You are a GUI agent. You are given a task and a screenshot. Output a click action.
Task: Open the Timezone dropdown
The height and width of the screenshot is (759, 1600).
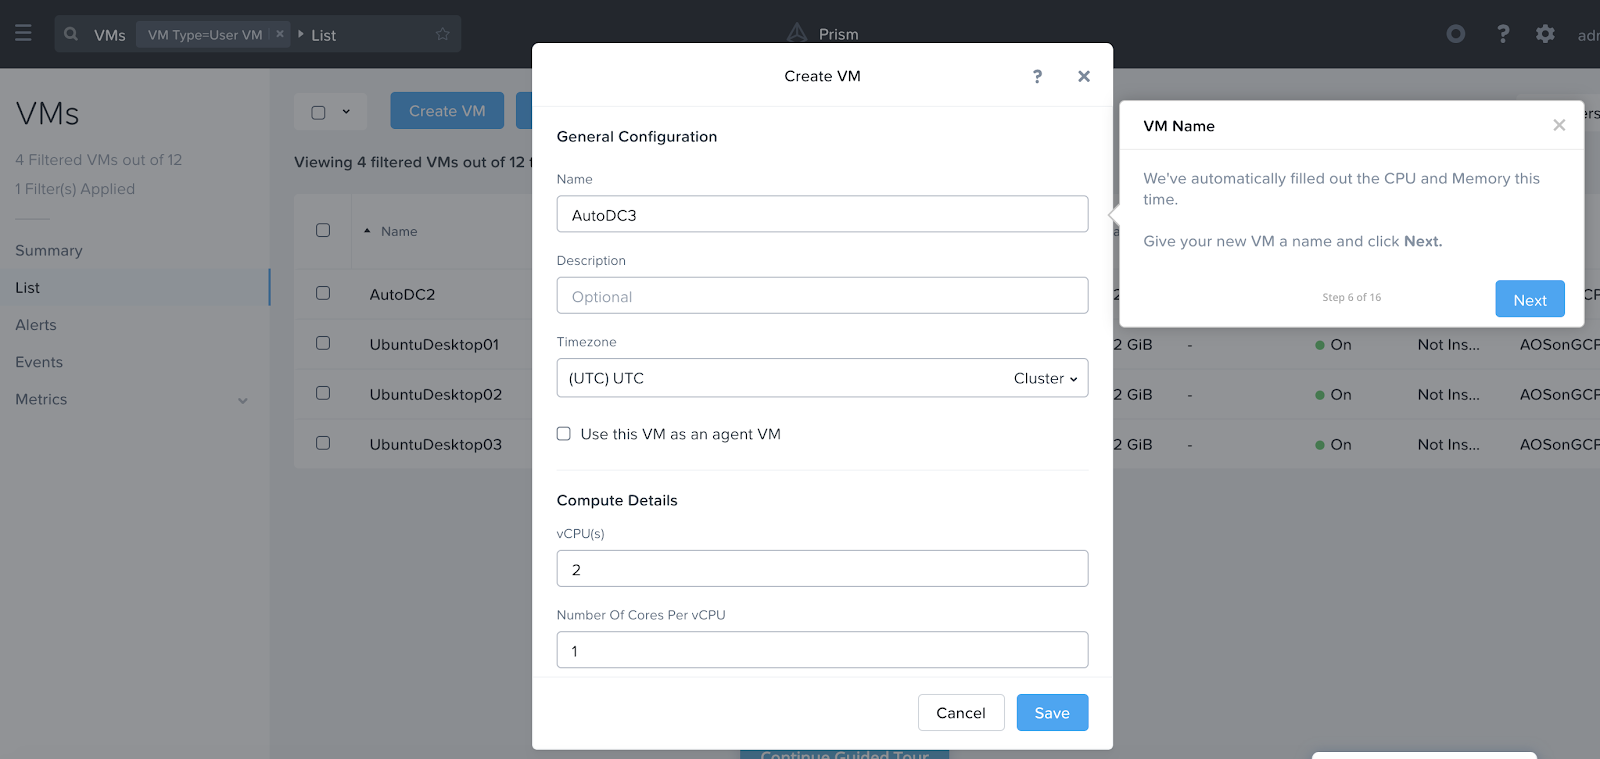coord(822,378)
